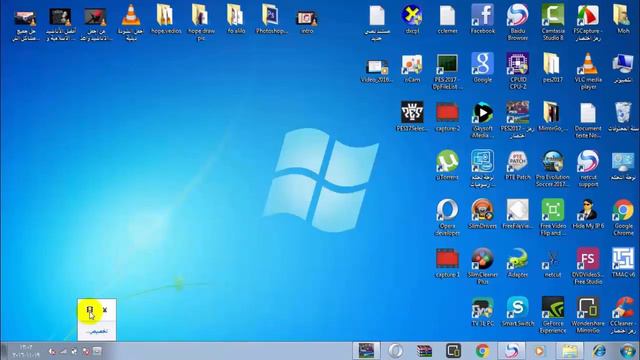The image size is (640, 360).
Task: Open the Facebook desktop shortcut
Action: point(482,19)
